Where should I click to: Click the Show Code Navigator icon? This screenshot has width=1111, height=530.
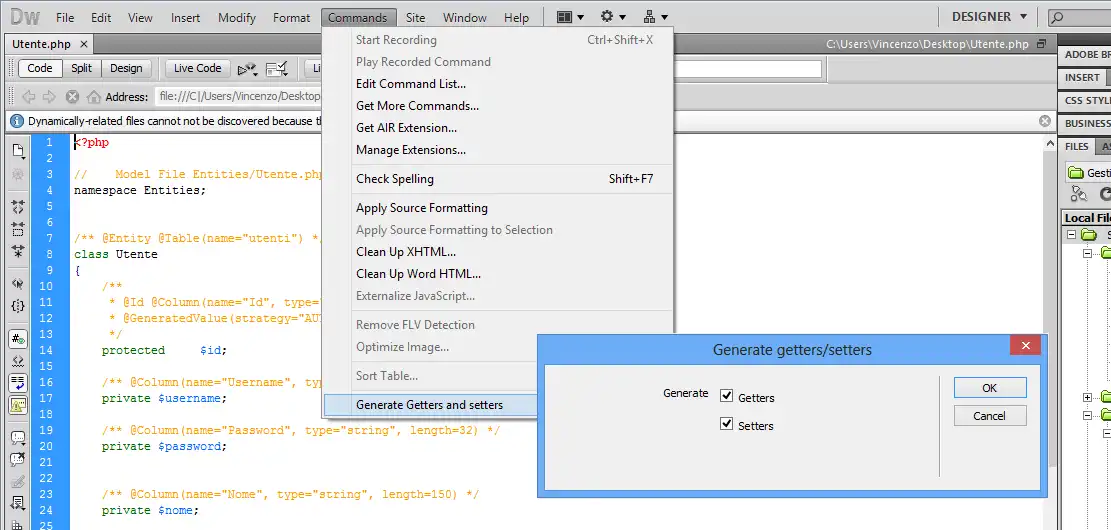[18, 174]
